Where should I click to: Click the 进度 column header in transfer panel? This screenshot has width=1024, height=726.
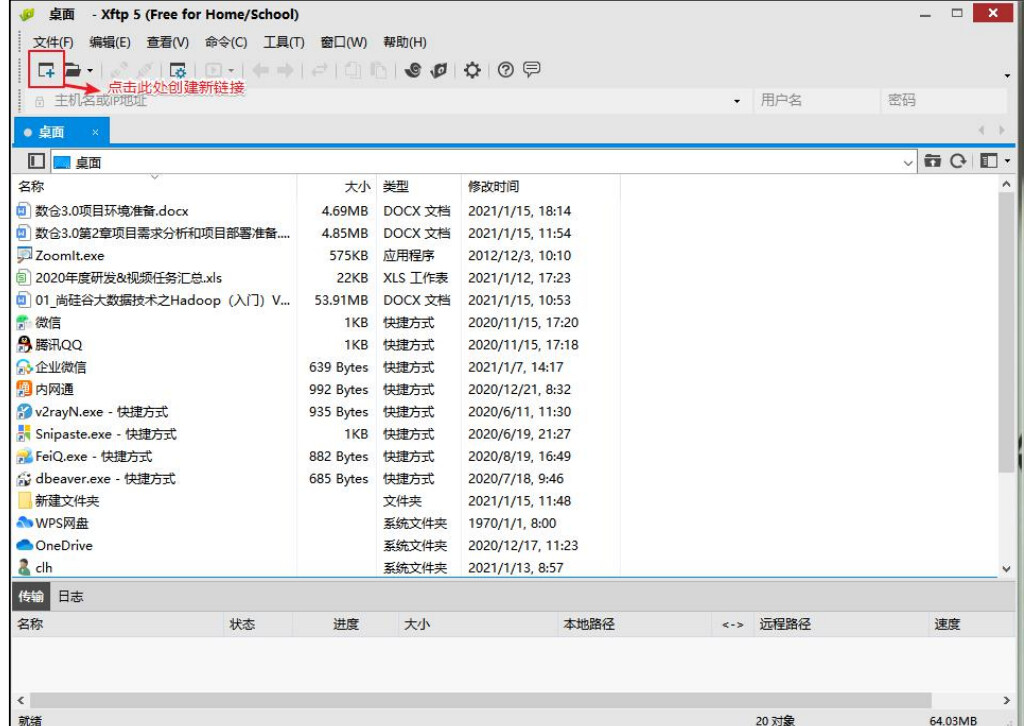tap(345, 624)
